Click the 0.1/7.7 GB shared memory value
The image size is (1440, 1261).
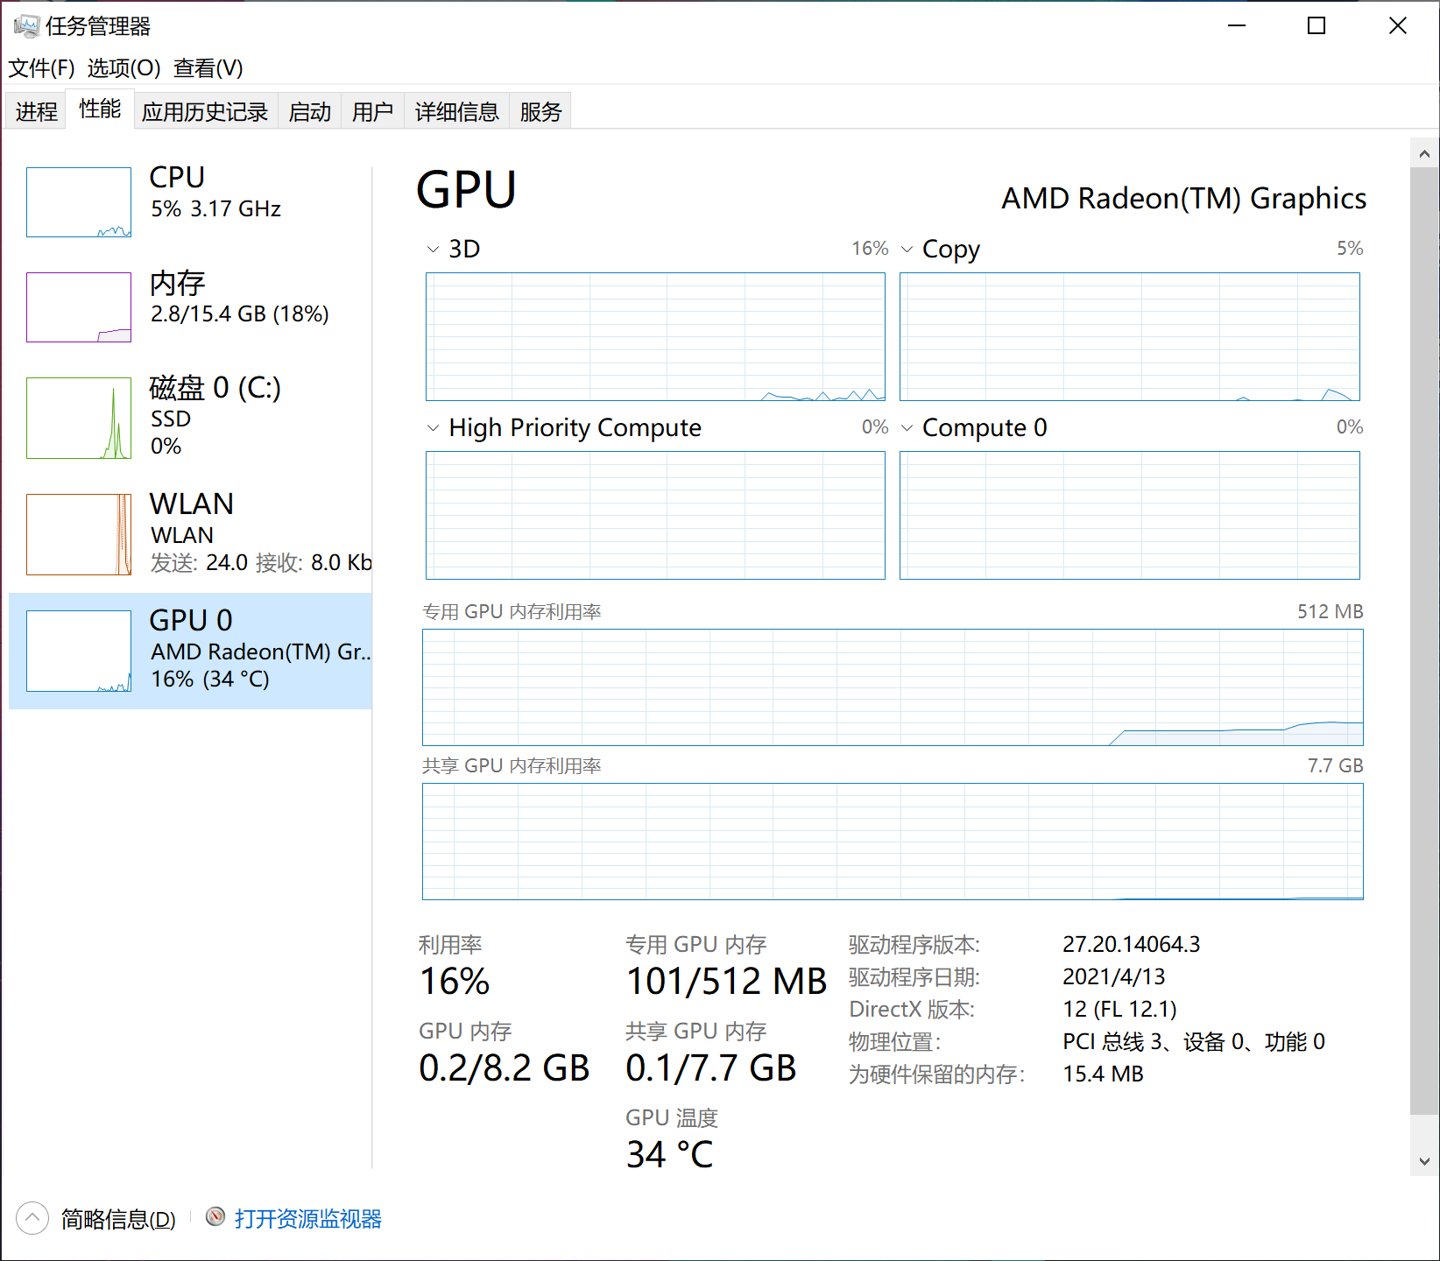click(x=711, y=1068)
